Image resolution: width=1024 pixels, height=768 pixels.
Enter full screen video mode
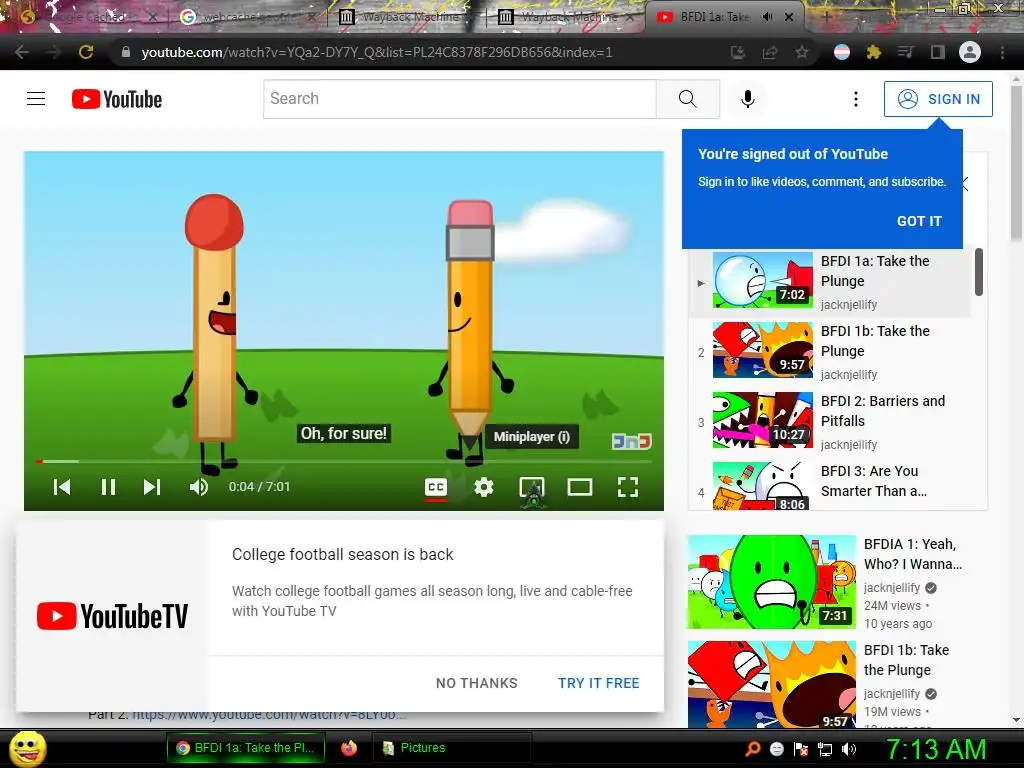(628, 487)
